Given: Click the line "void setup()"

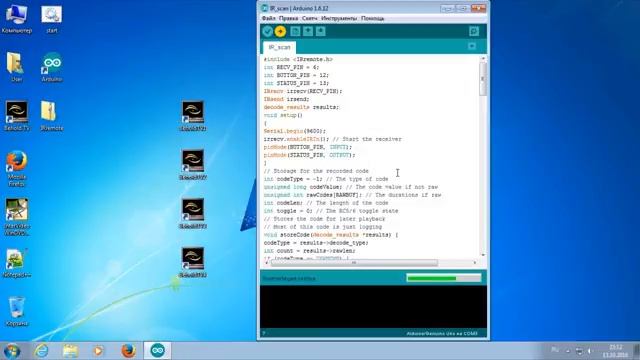Looking at the screenshot, I should point(283,115).
